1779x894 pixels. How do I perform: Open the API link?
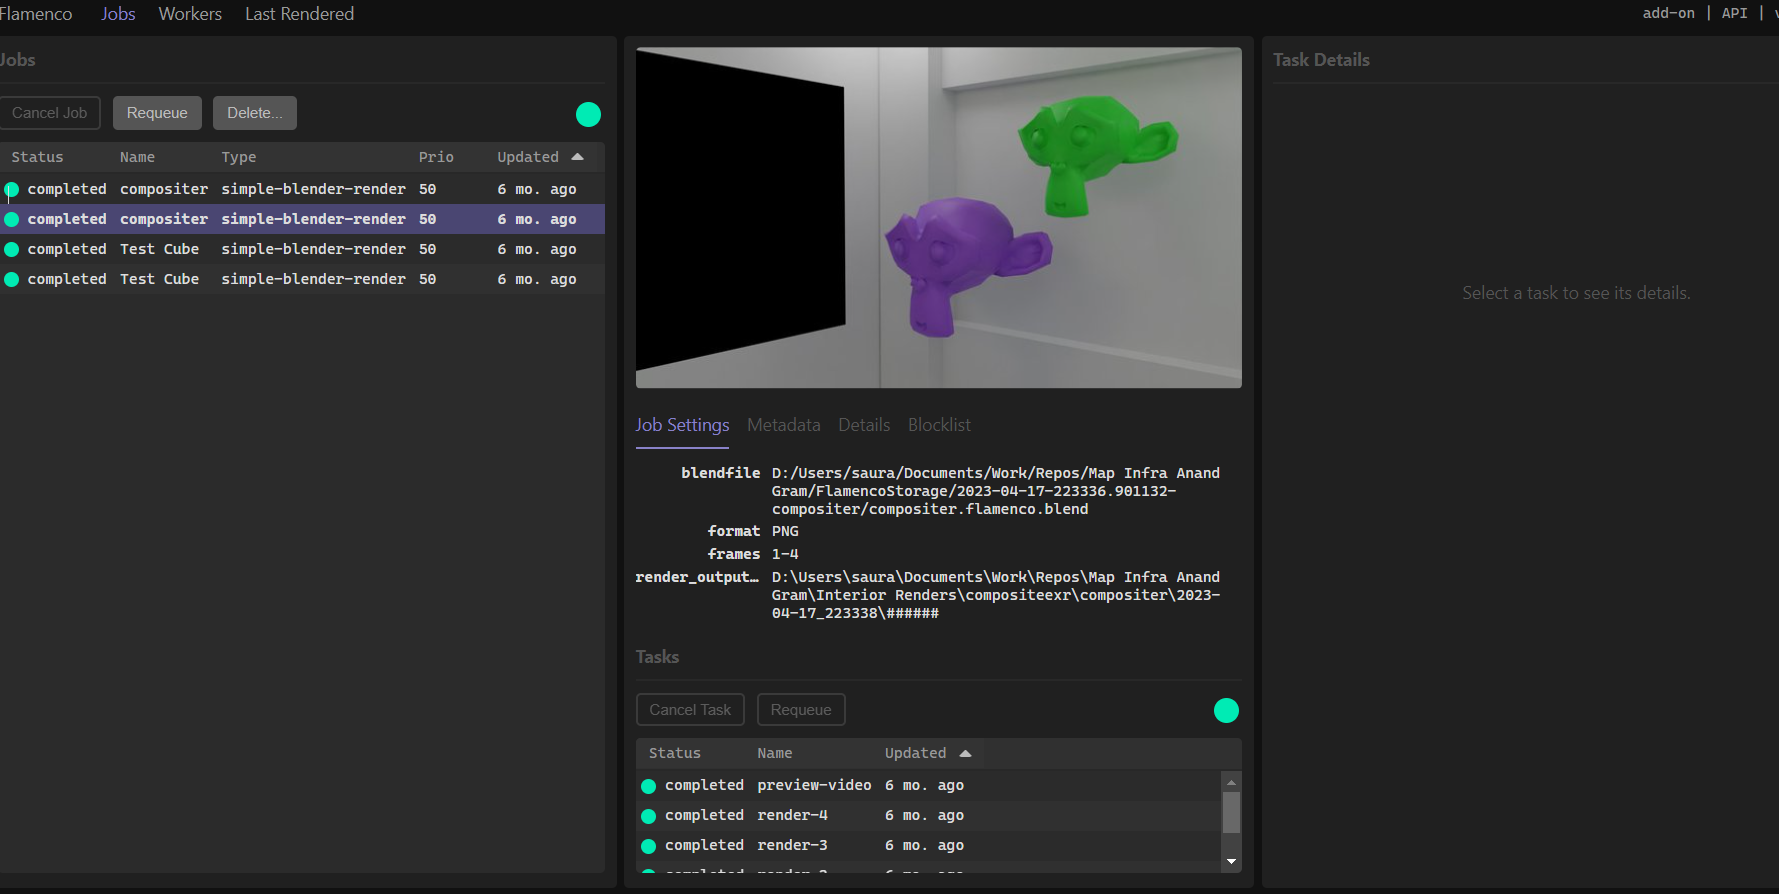[x=1734, y=13]
